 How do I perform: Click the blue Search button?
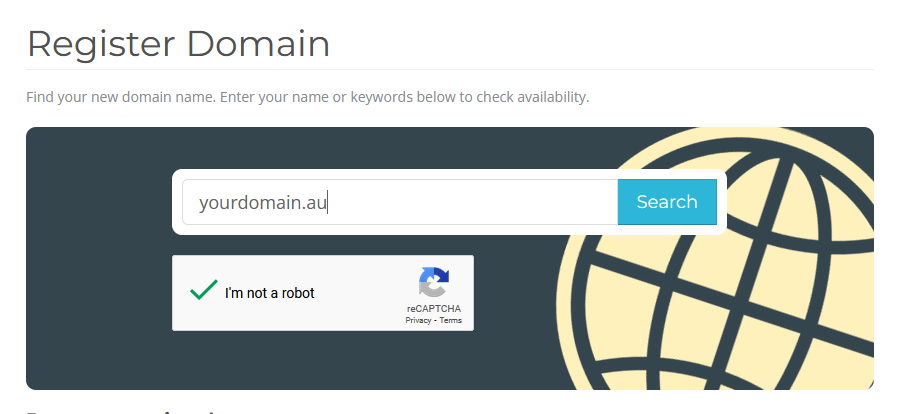click(667, 202)
